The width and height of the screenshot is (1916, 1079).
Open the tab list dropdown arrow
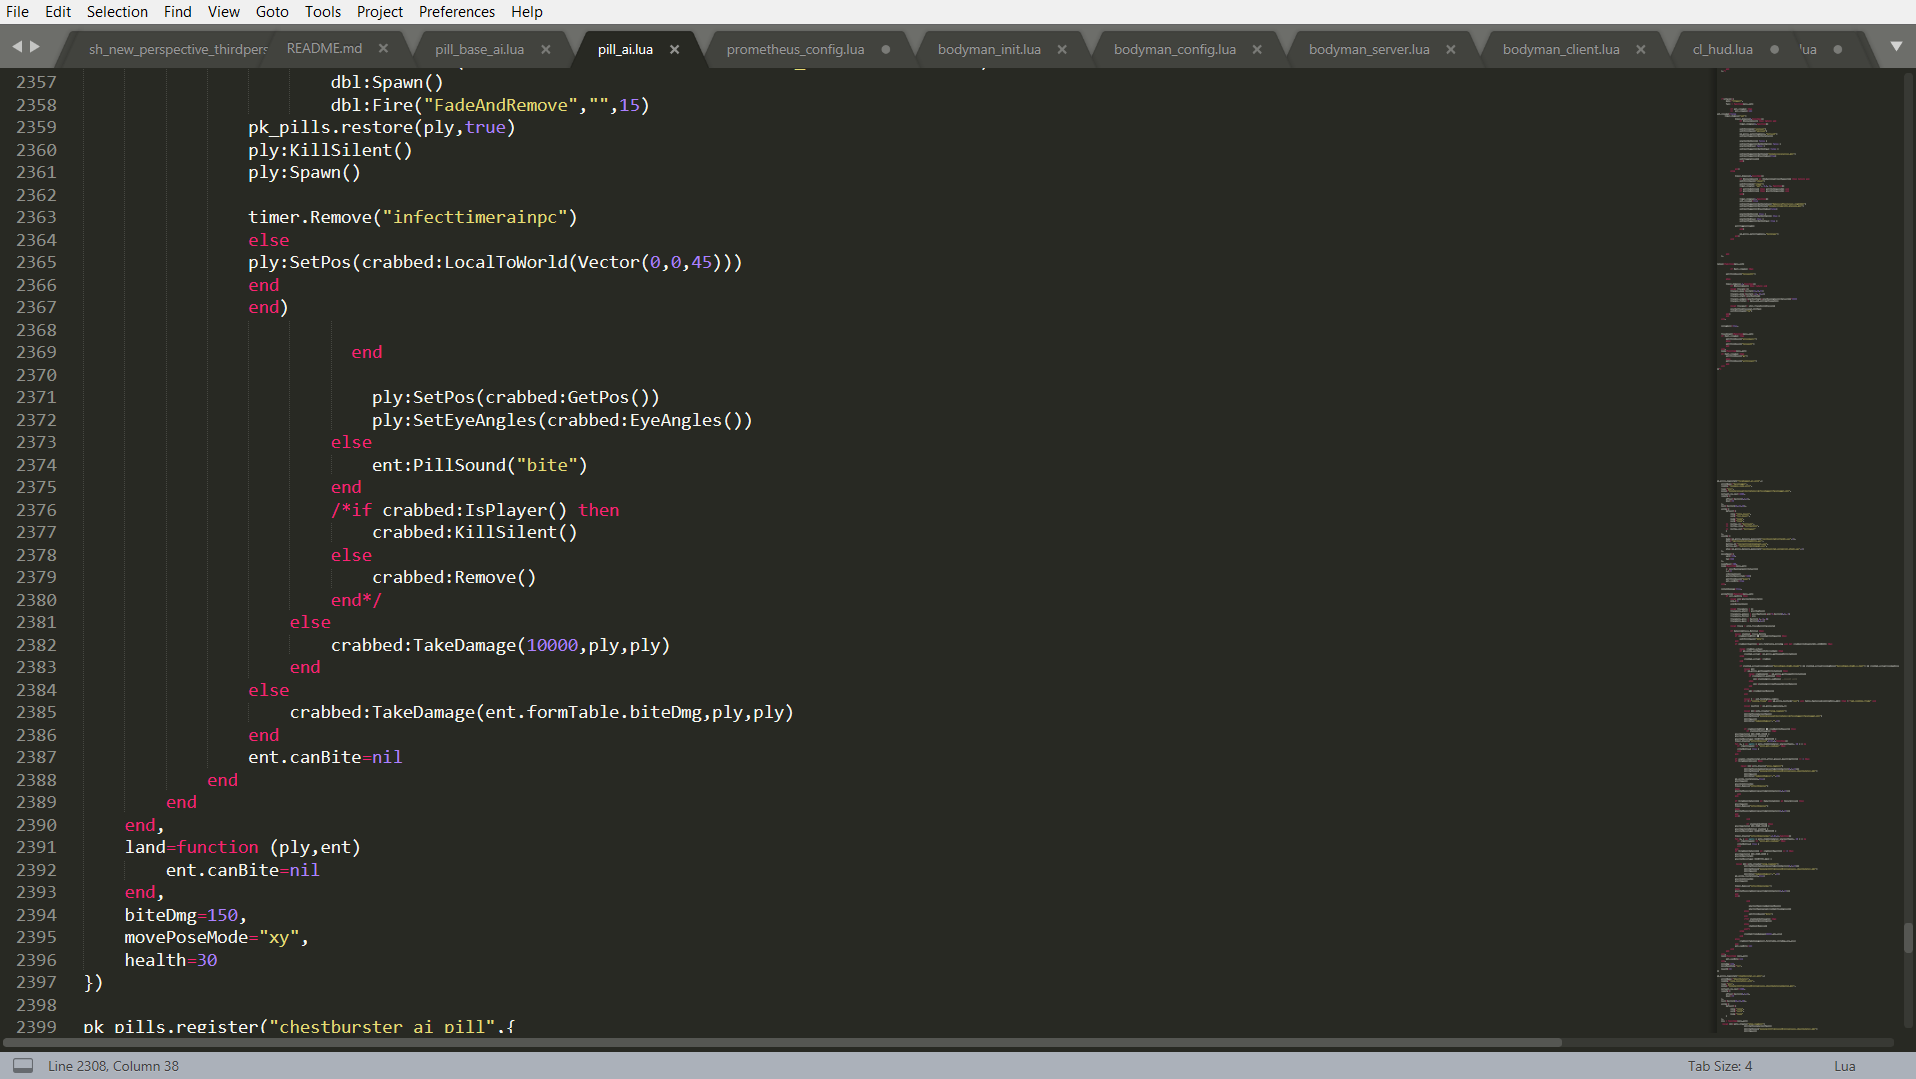(1896, 47)
